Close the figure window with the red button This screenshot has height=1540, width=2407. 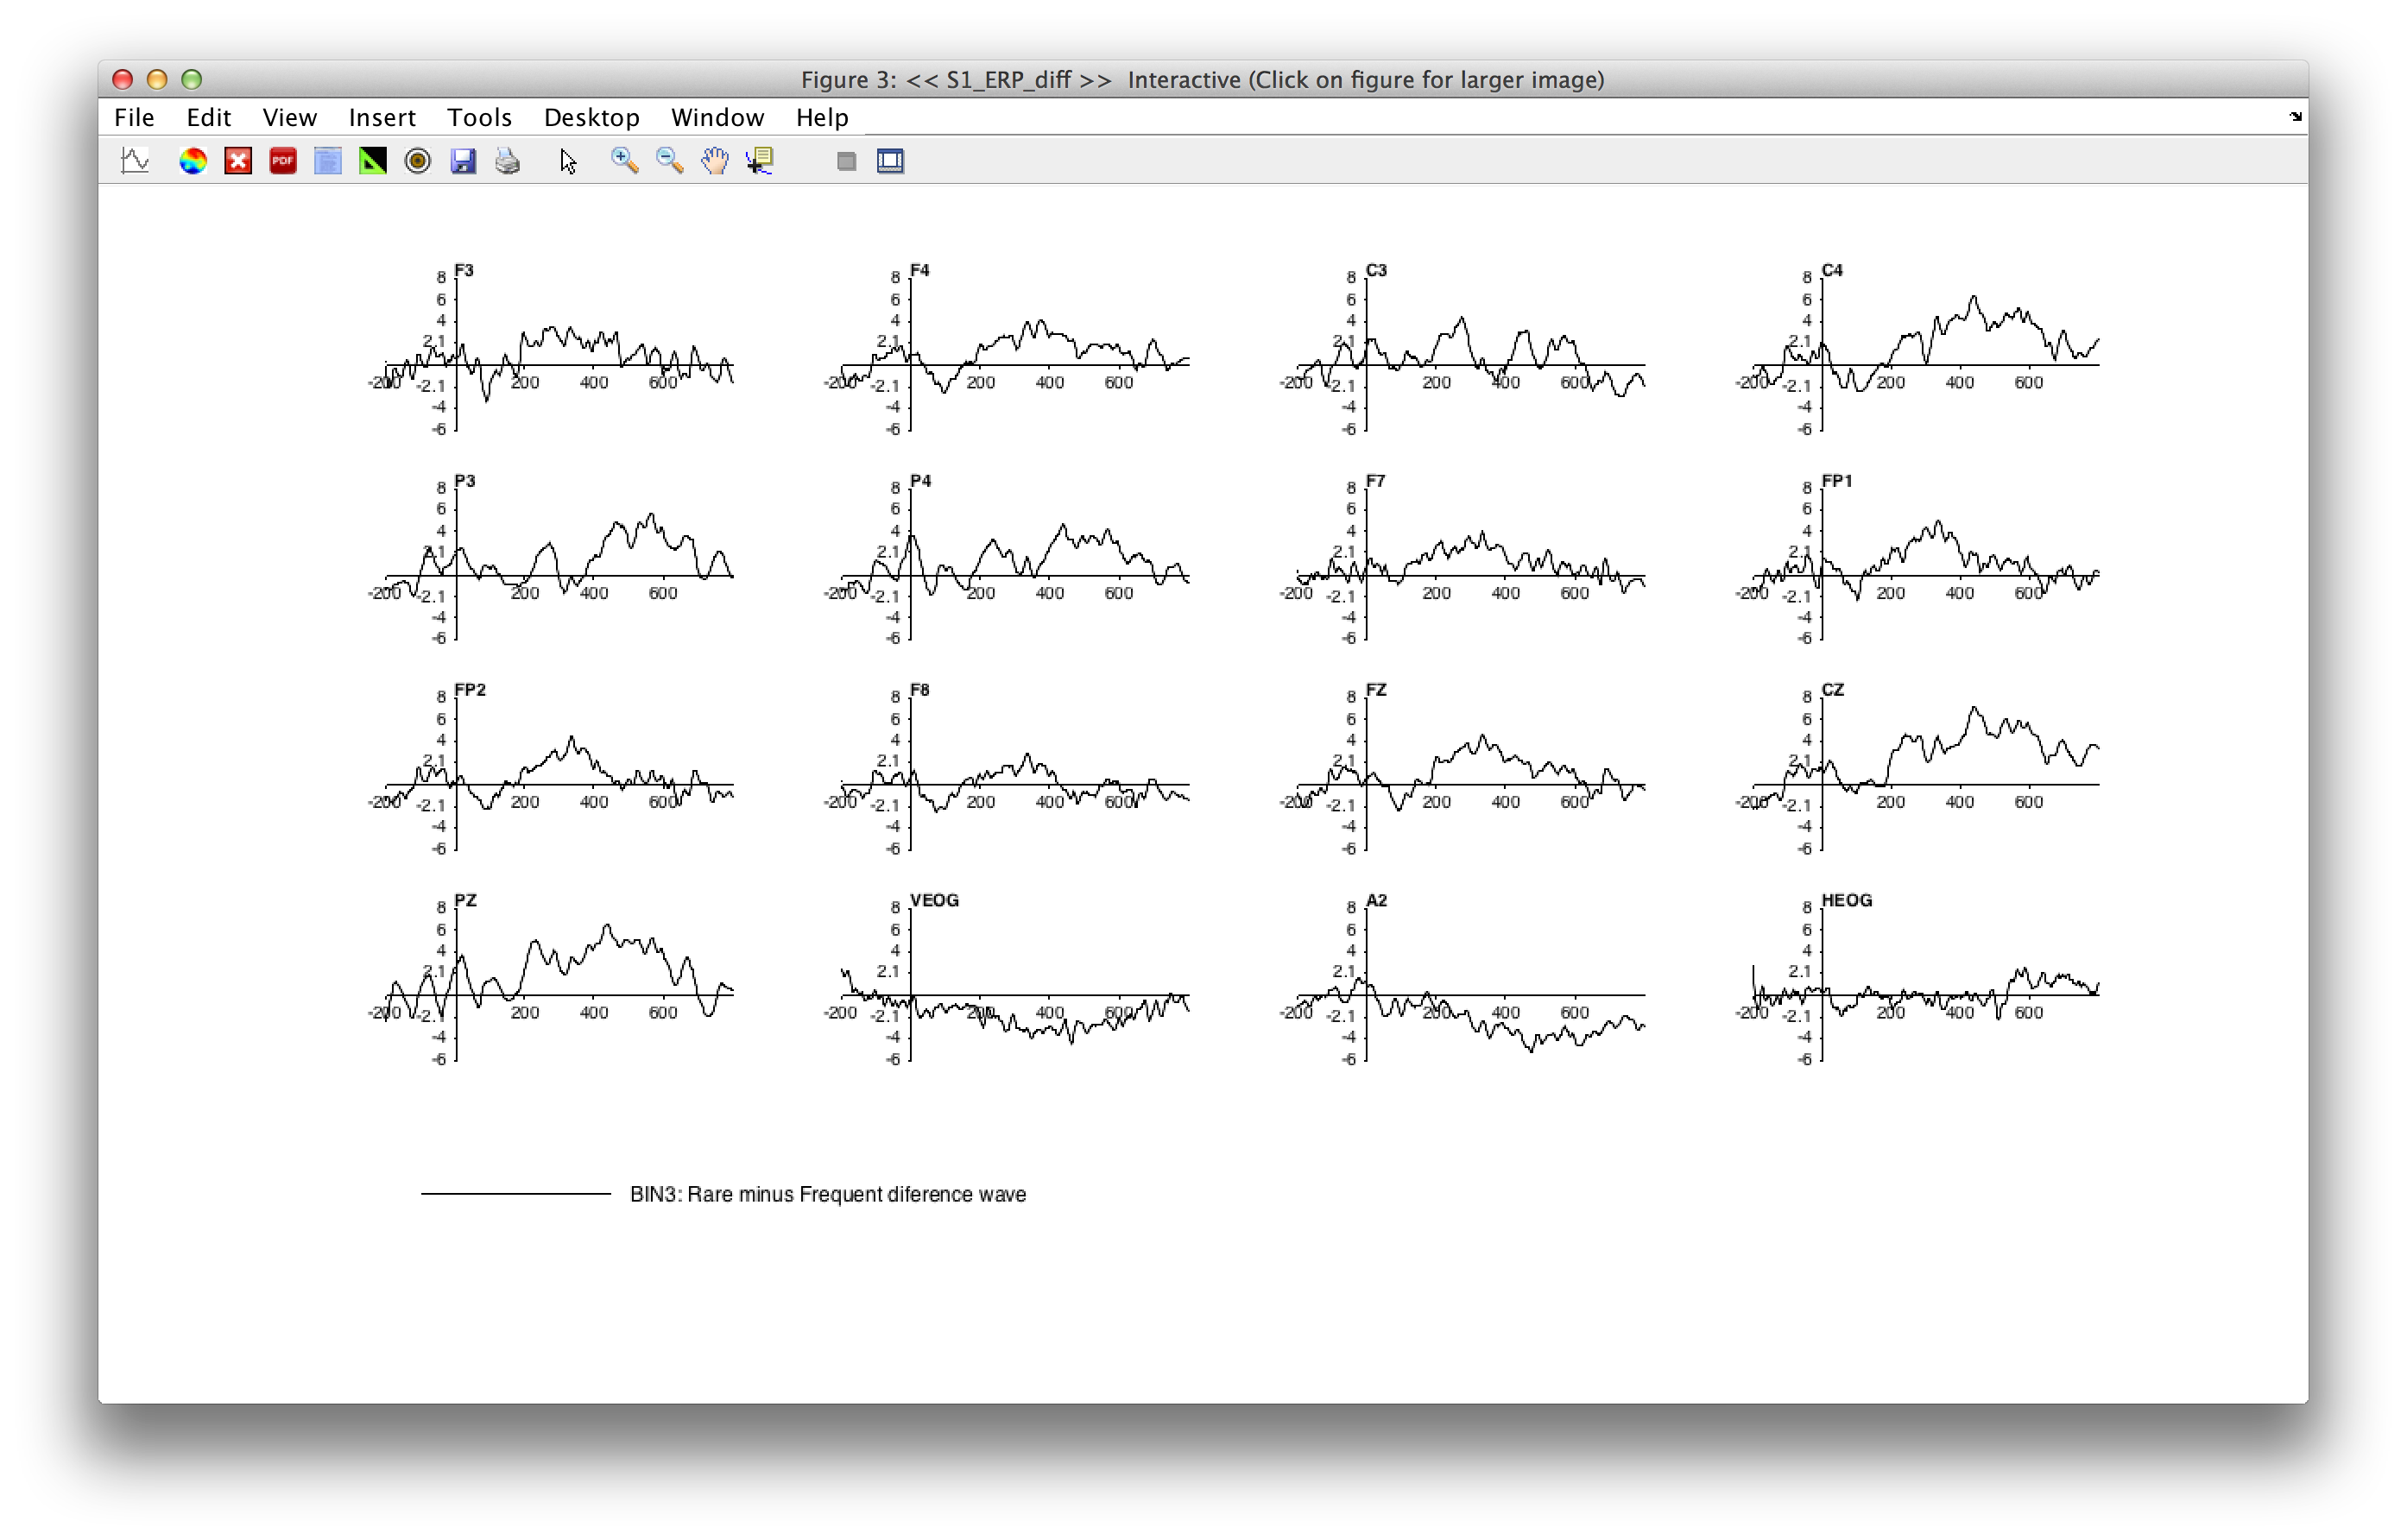click(x=123, y=79)
